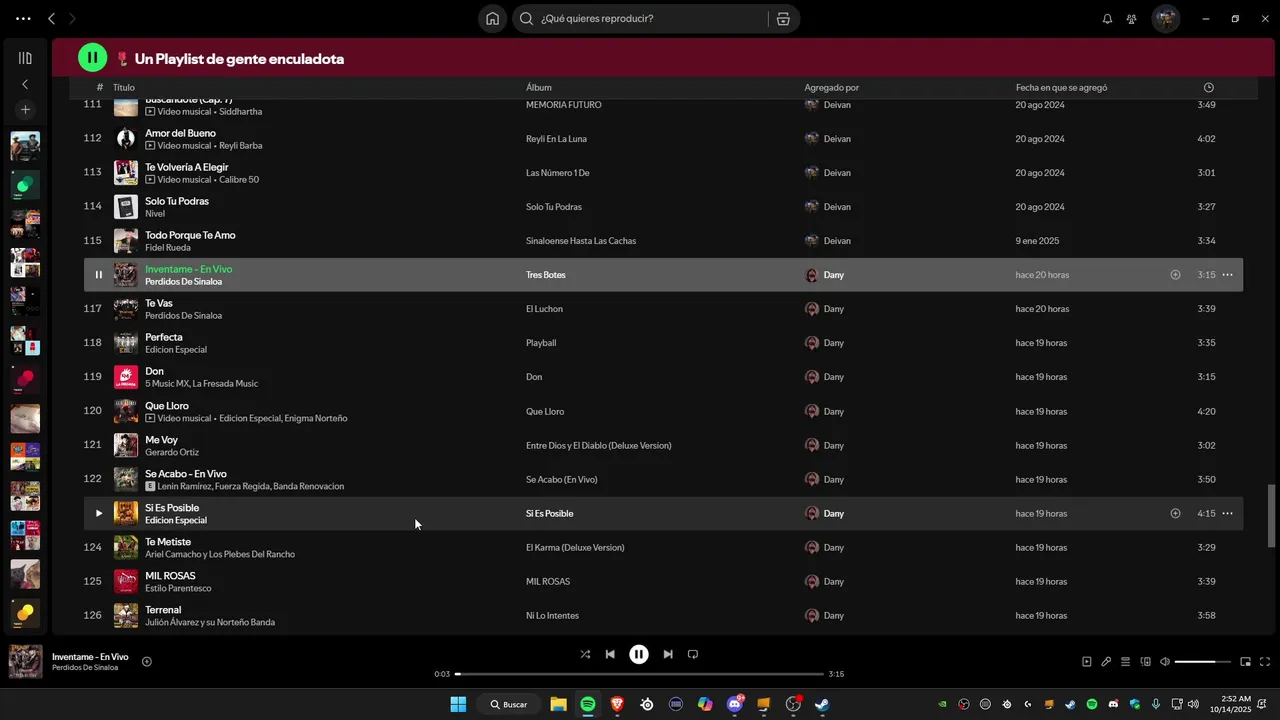Pause the Inventame - En Vivo row
The height and width of the screenshot is (720, 1280).
tap(98, 275)
